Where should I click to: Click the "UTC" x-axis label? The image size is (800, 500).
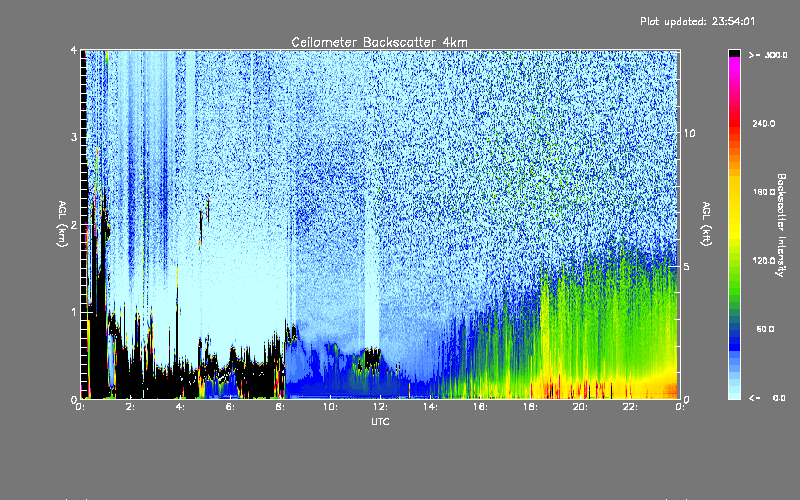click(x=380, y=421)
